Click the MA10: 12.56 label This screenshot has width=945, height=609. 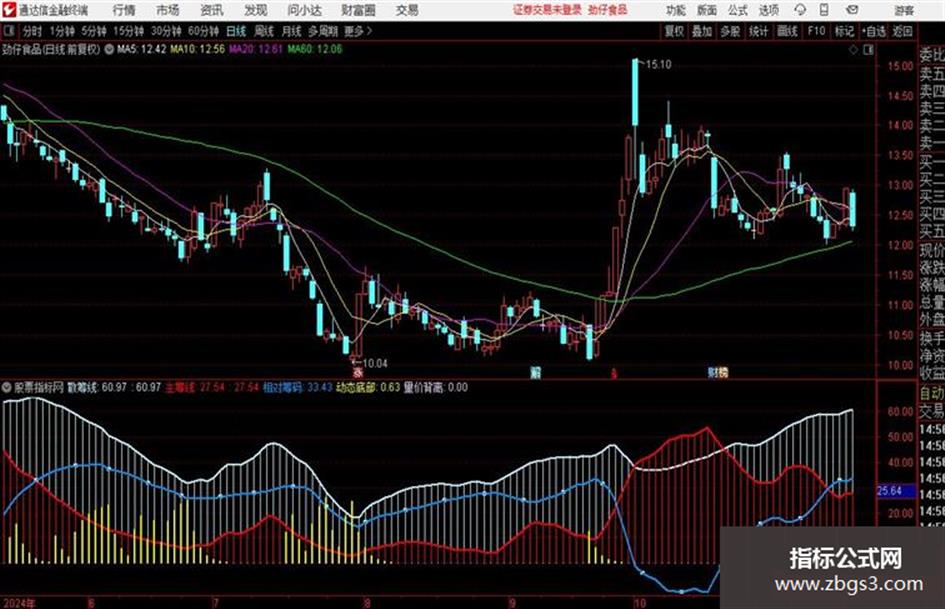[x=198, y=49]
